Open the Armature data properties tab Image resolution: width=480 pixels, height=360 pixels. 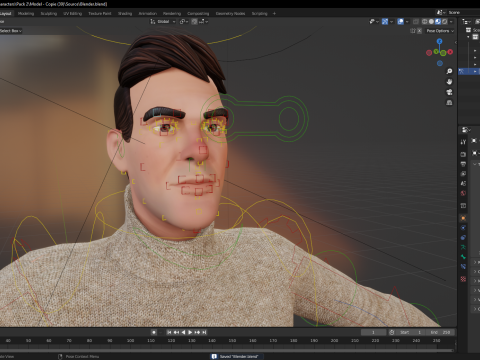point(463,247)
